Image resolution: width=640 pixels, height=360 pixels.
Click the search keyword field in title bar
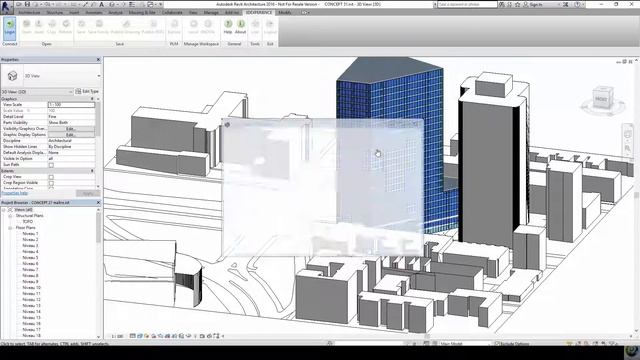tap(467, 4)
